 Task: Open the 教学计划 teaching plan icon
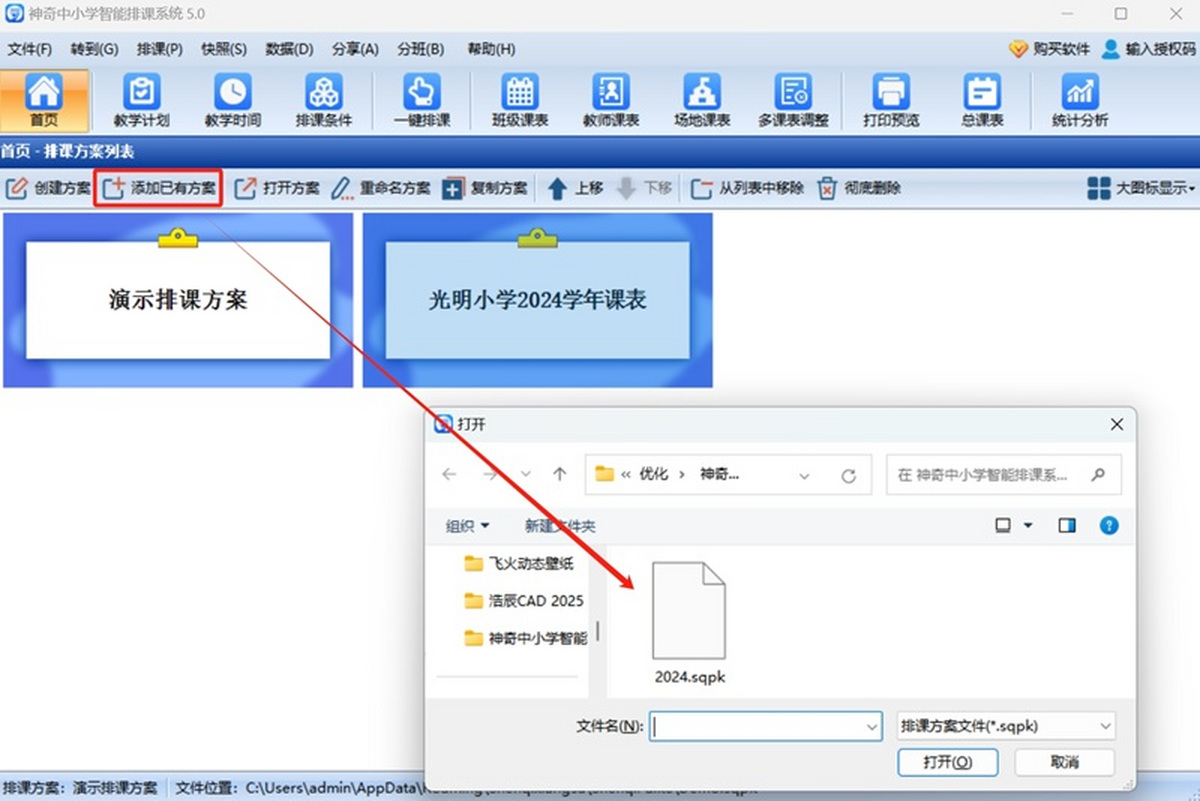141,101
